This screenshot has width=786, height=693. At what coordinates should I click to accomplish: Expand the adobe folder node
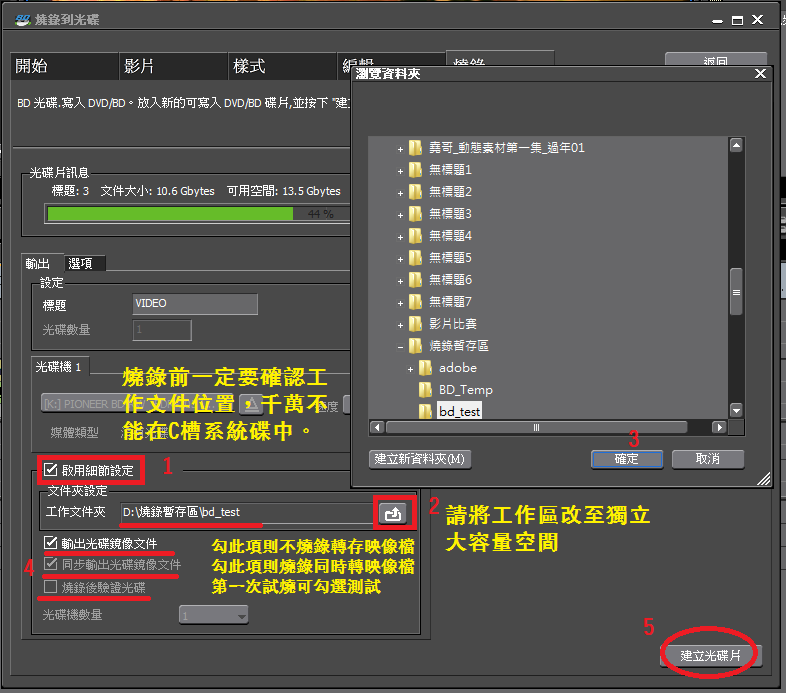411,368
